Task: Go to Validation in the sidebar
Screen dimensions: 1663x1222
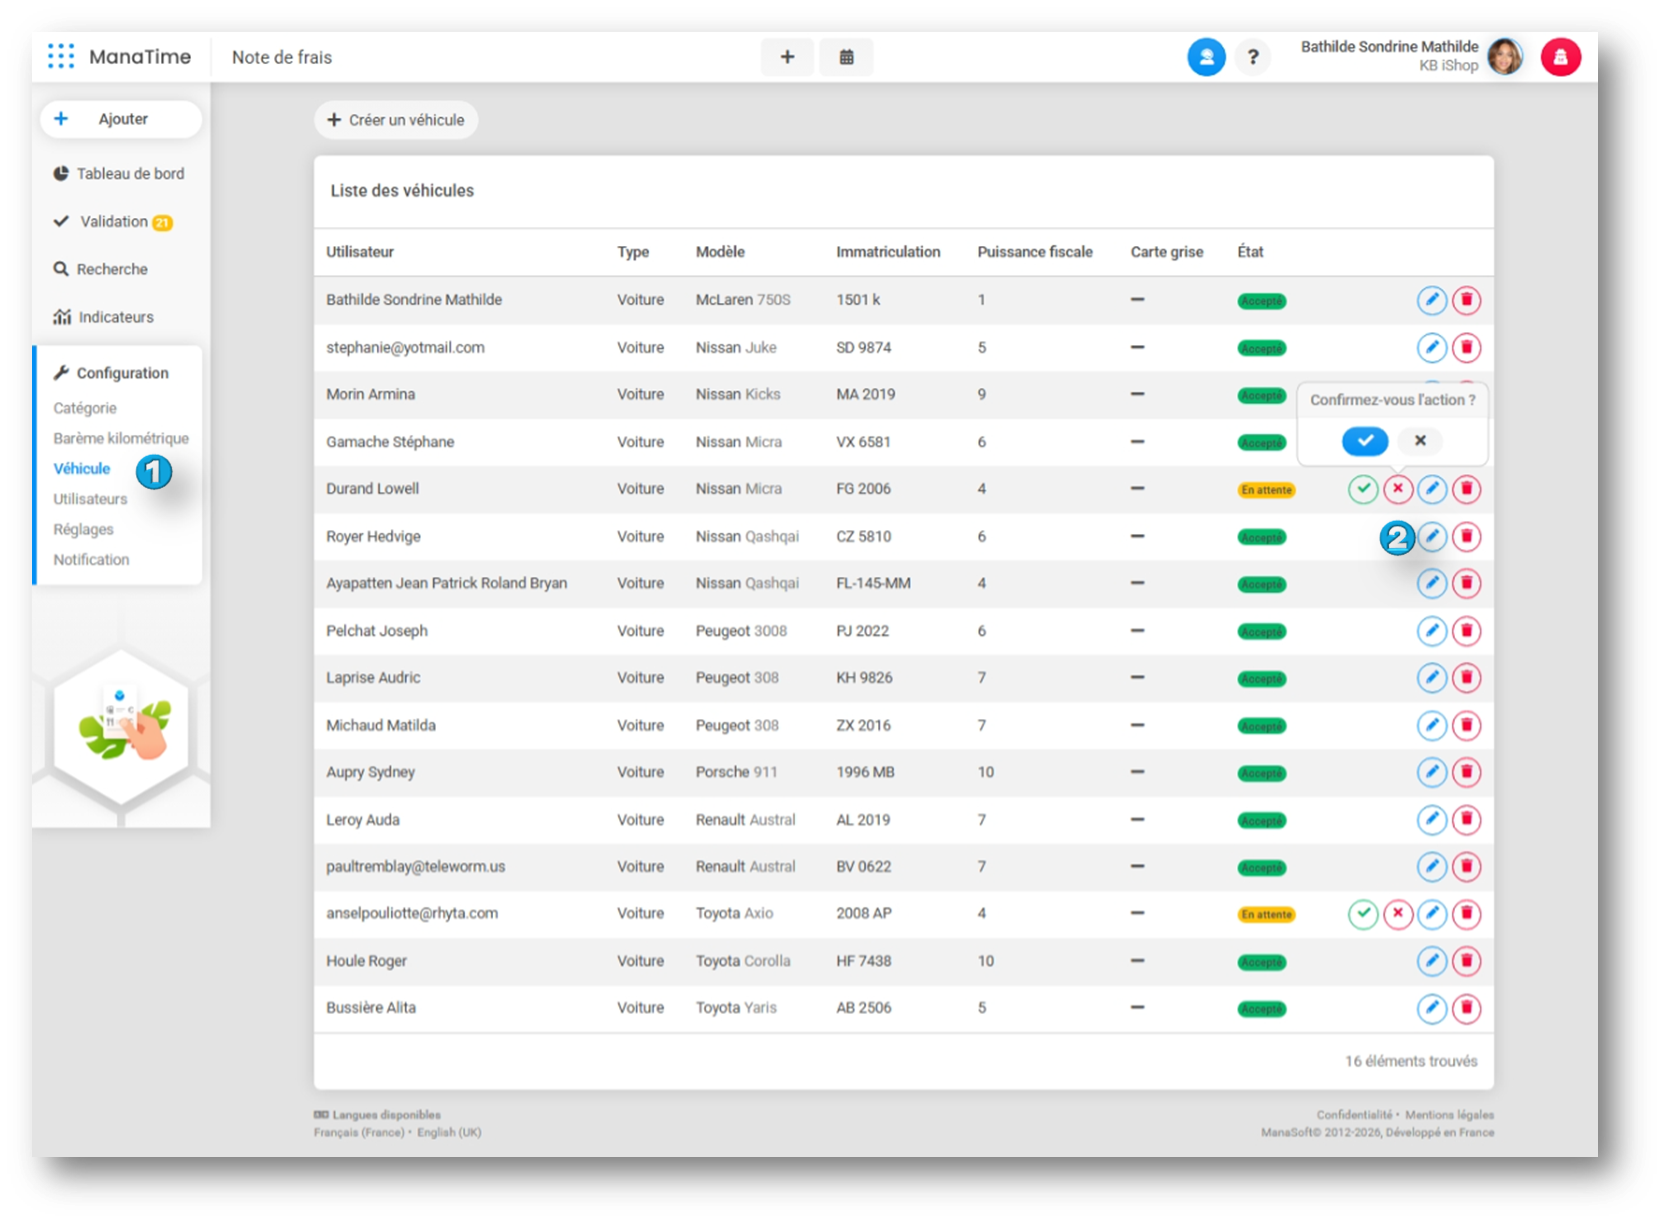Action: (113, 222)
